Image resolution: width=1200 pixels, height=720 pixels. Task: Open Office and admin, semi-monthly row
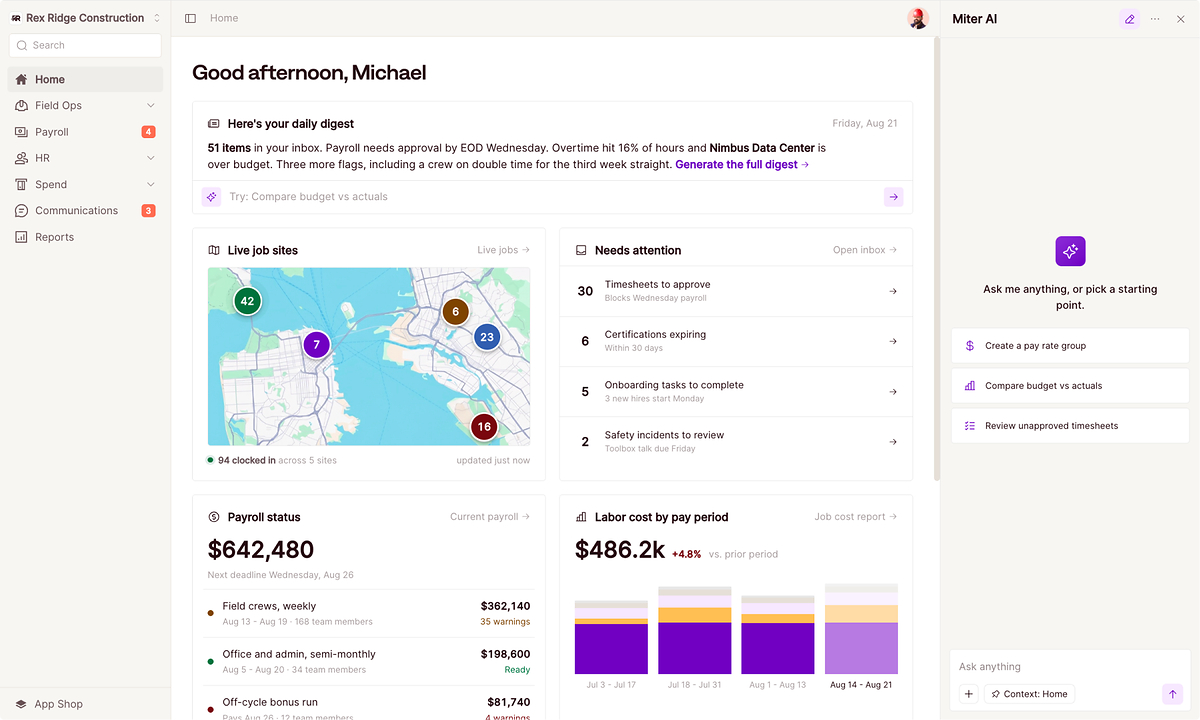[x=369, y=661]
